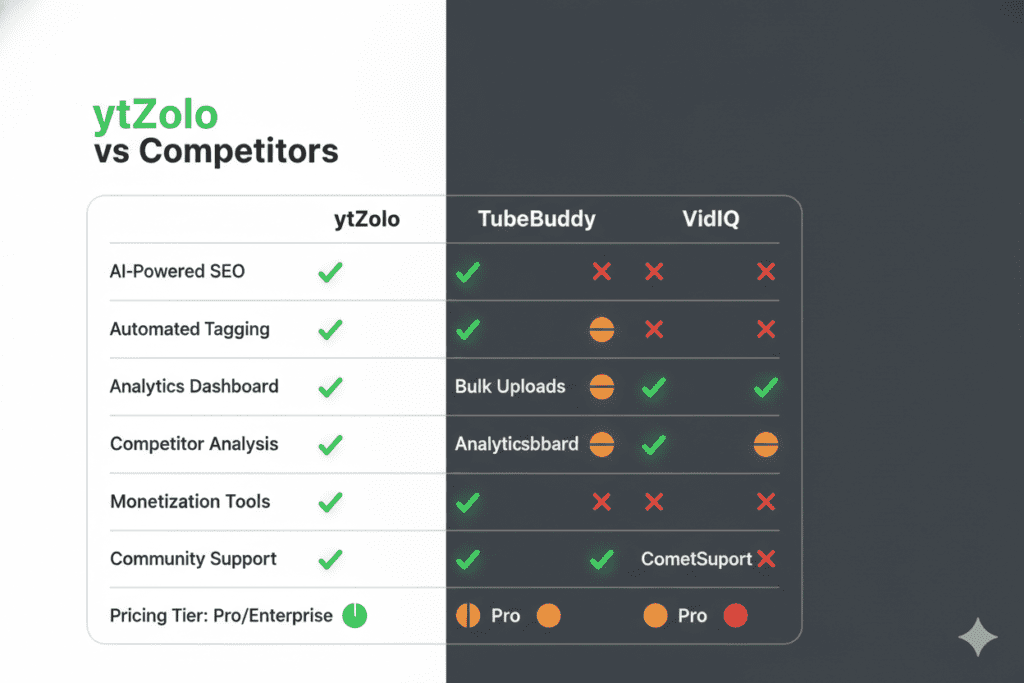This screenshot has width=1024, height=683.
Task: Click the CometSuport label
Action: [696, 559]
